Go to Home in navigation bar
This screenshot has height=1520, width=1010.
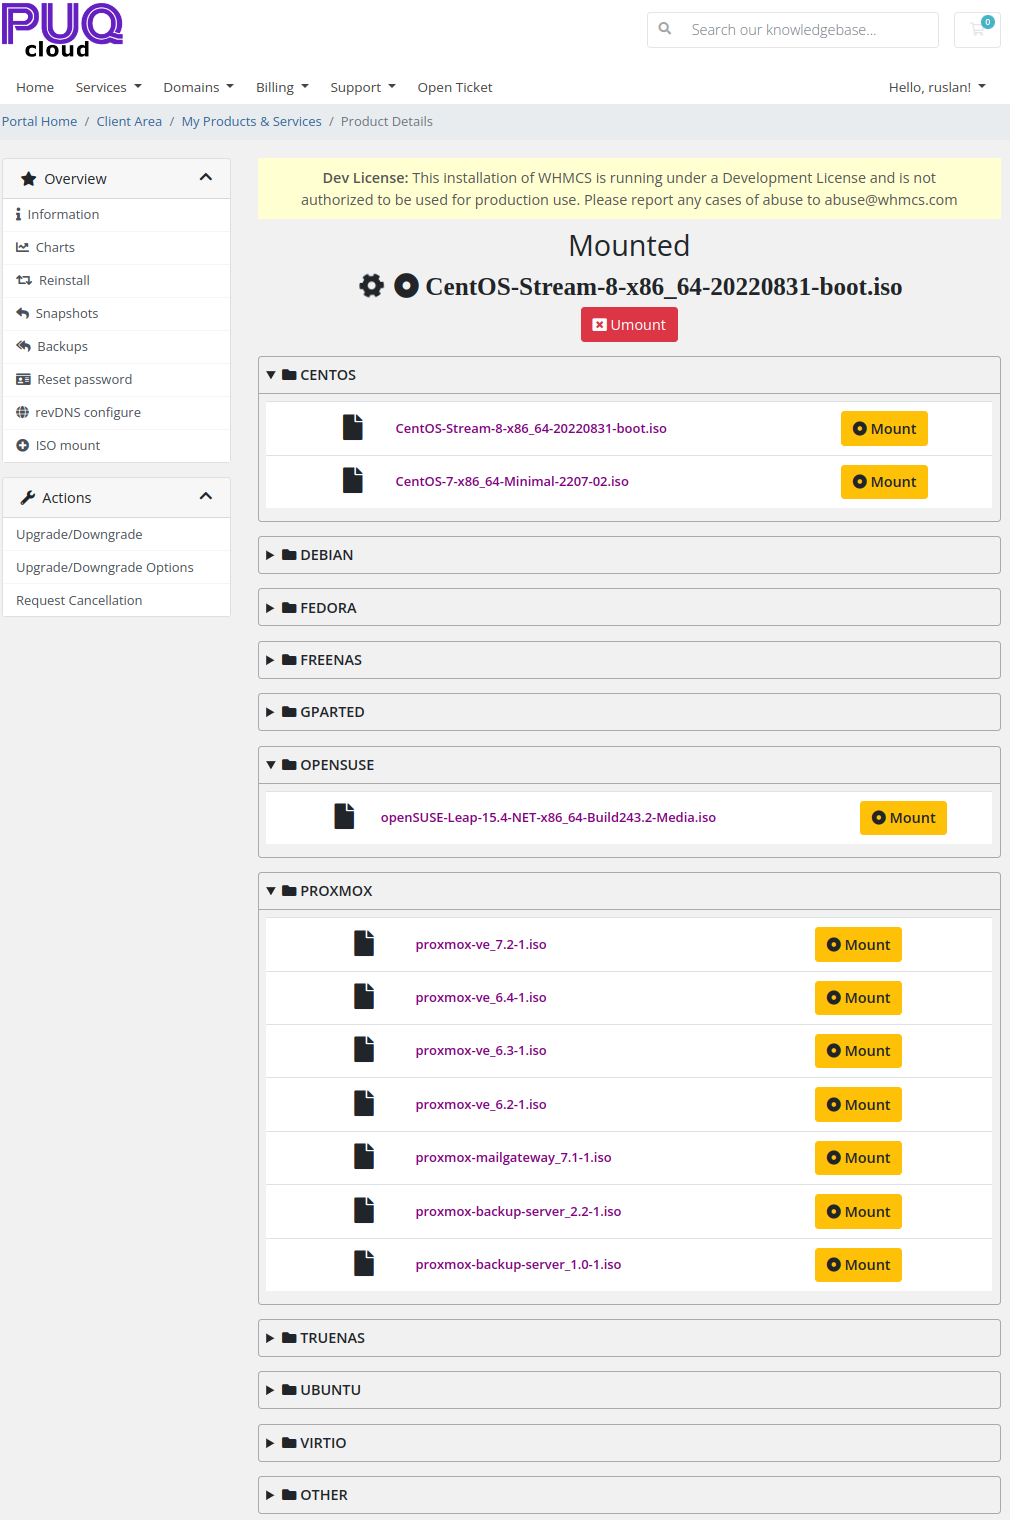point(35,87)
